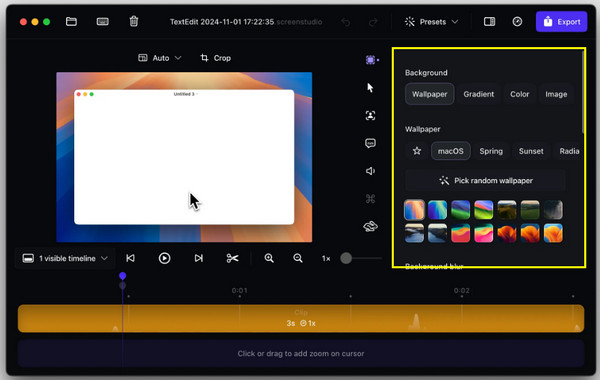The height and width of the screenshot is (380, 600).
Task: Open the Auto aspect ratio dropdown
Action: click(160, 58)
